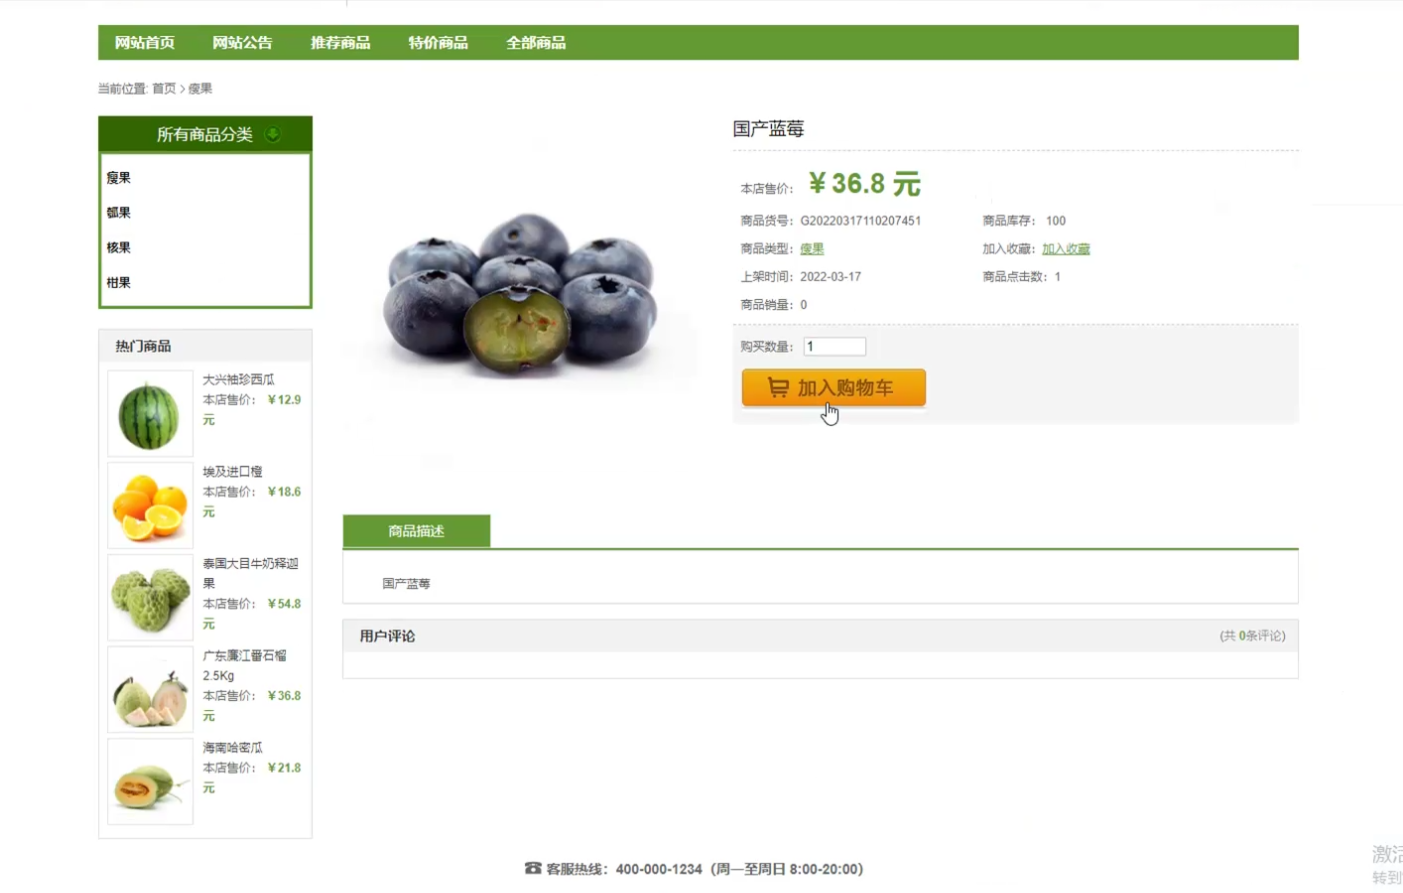Click the main blueberry product image

(x=521, y=294)
